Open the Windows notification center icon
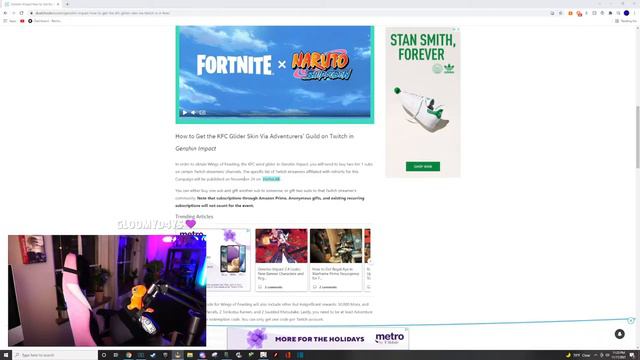 [632, 355]
